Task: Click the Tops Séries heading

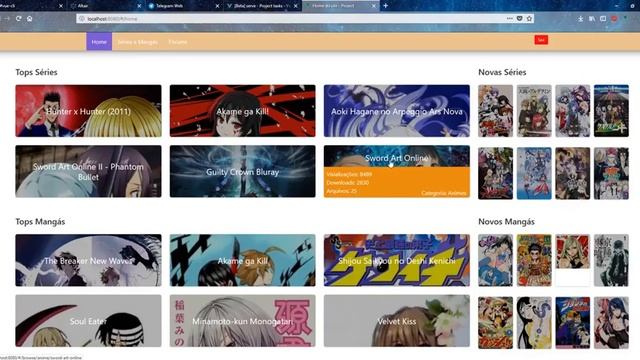Action: click(36, 72)
